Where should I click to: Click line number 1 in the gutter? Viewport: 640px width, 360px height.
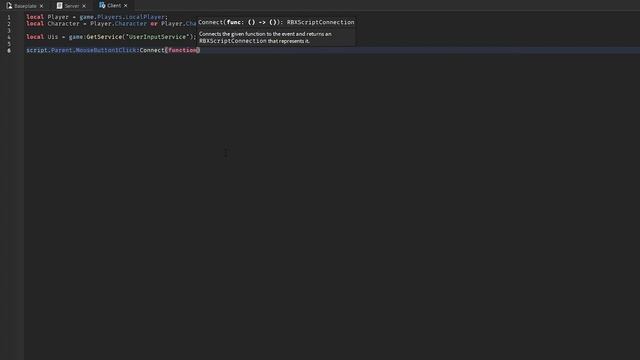pyautogui.click(x=9, y=17)
